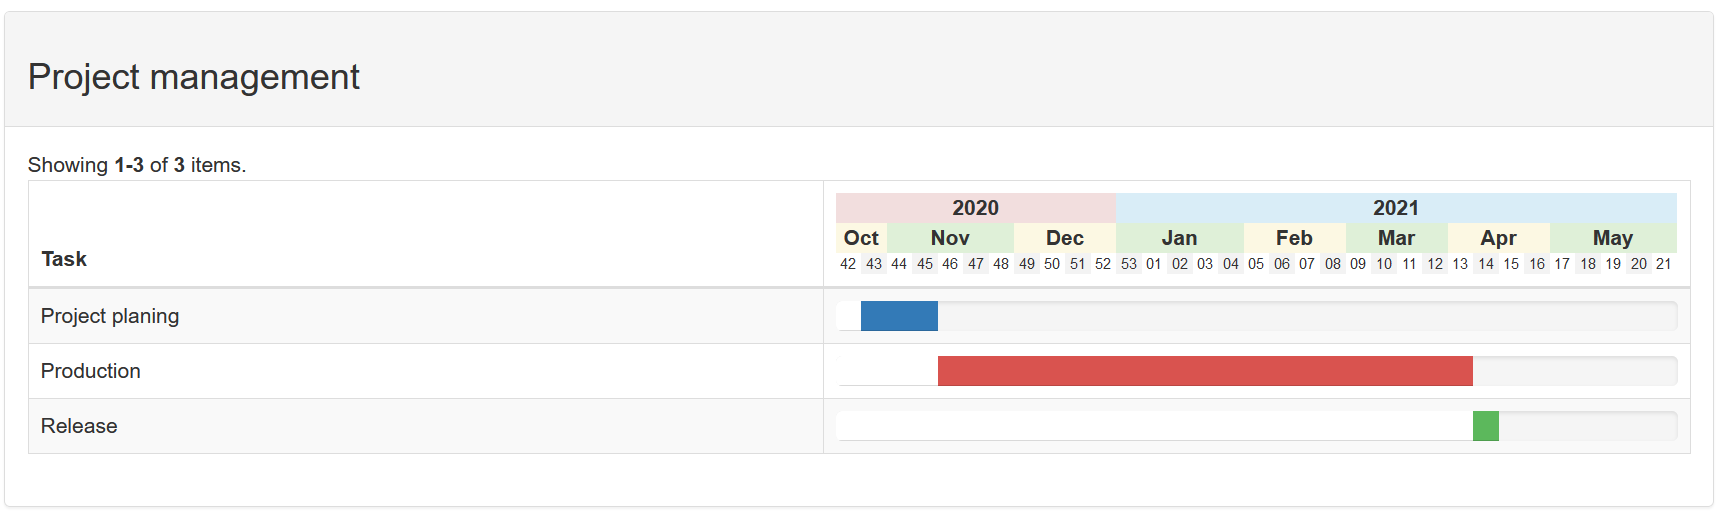This screenshot has height=517, width=1726.
Task: Select the 2020 year header
Action: pos(976,208)
